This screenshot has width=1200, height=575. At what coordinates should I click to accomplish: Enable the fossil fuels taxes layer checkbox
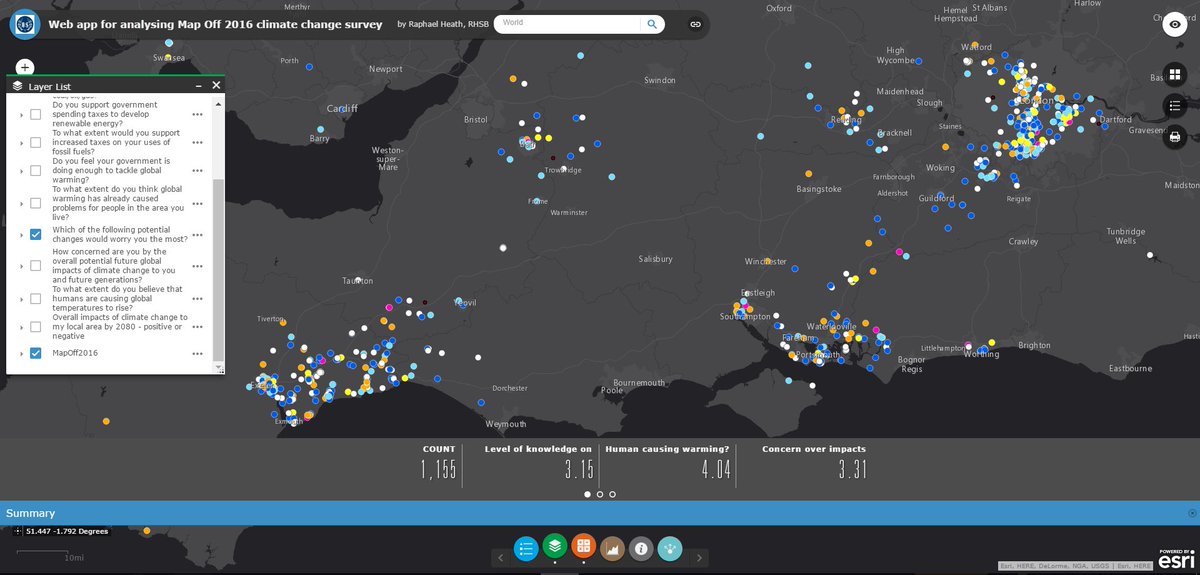tap(35, 143)
